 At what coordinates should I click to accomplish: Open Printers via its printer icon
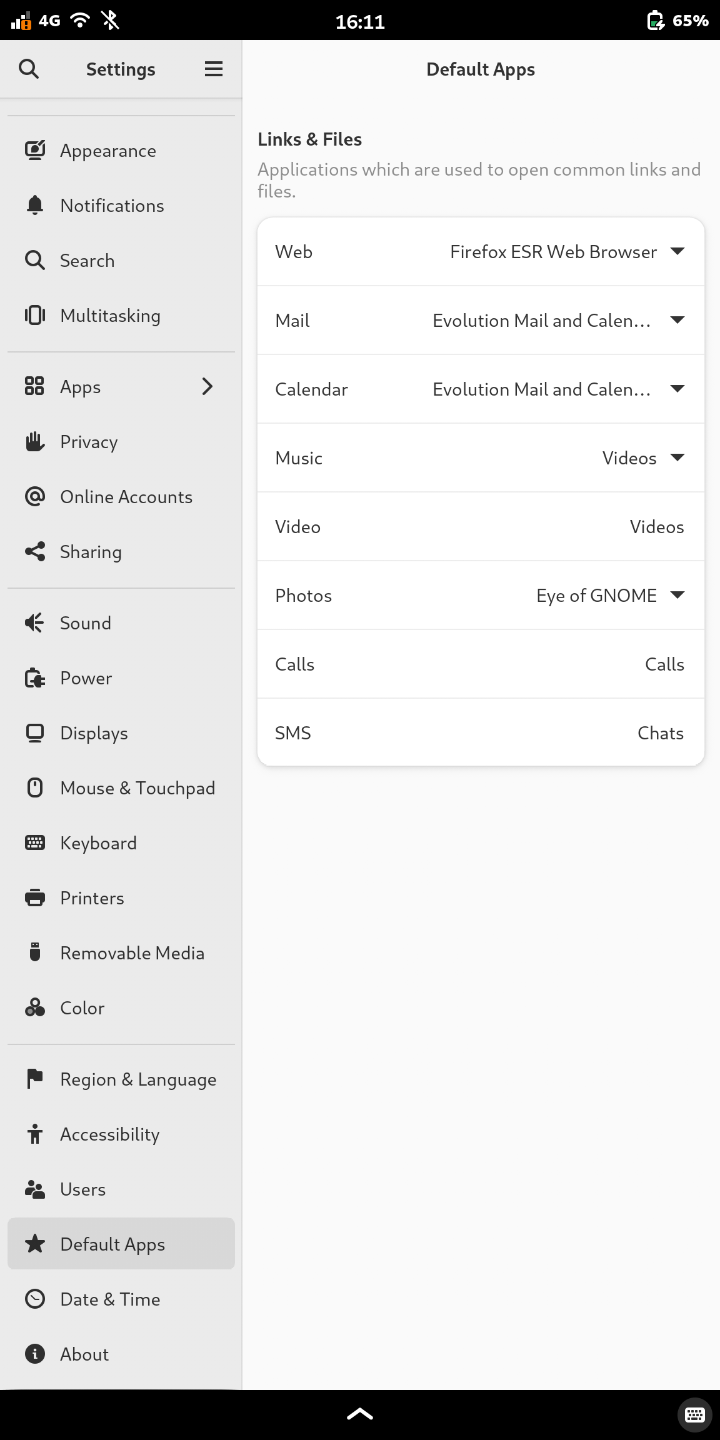35,898
